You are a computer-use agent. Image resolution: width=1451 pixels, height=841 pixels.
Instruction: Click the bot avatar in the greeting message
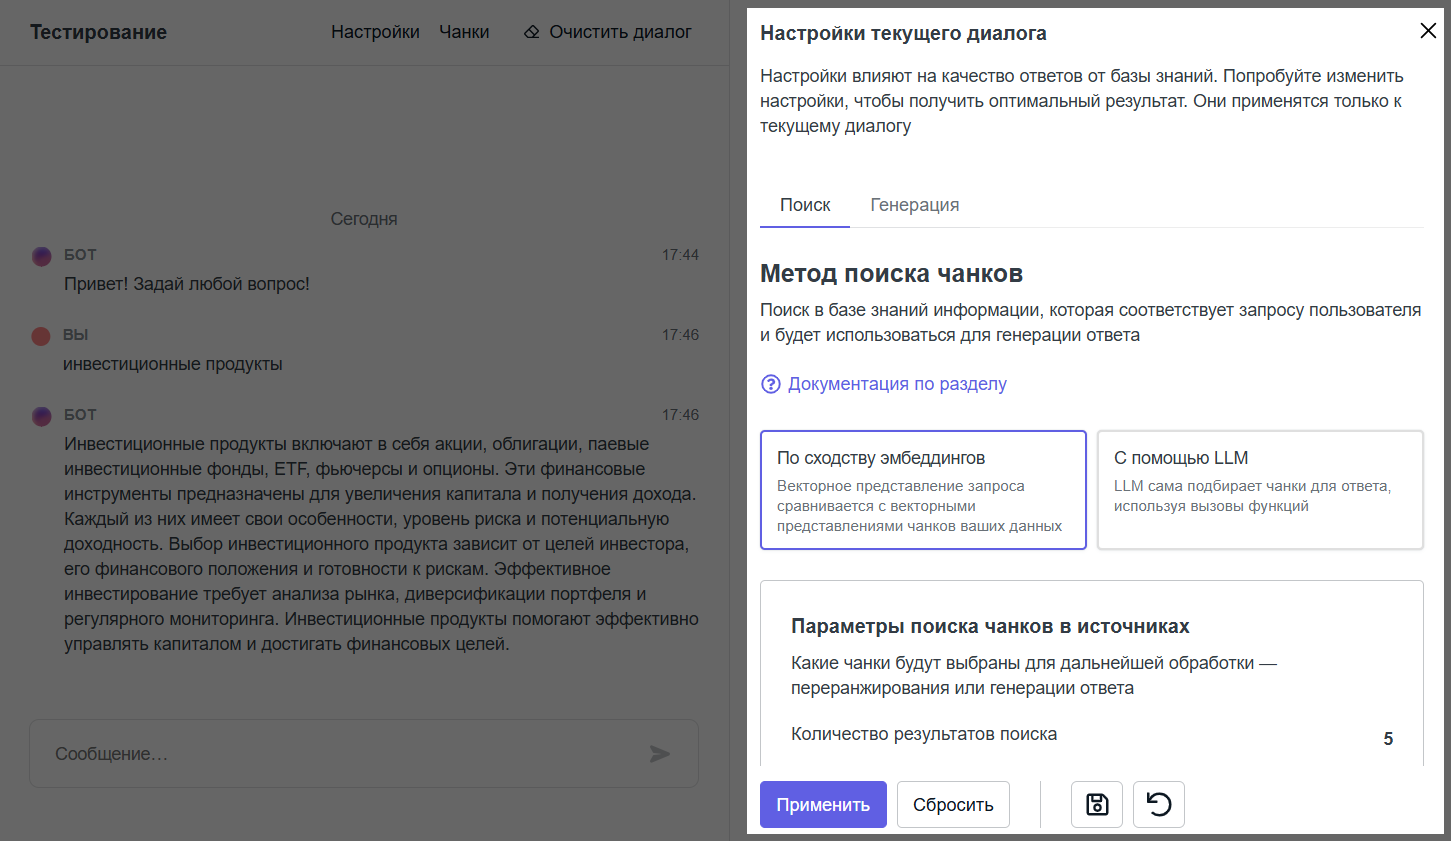click(x=42, y=256)
